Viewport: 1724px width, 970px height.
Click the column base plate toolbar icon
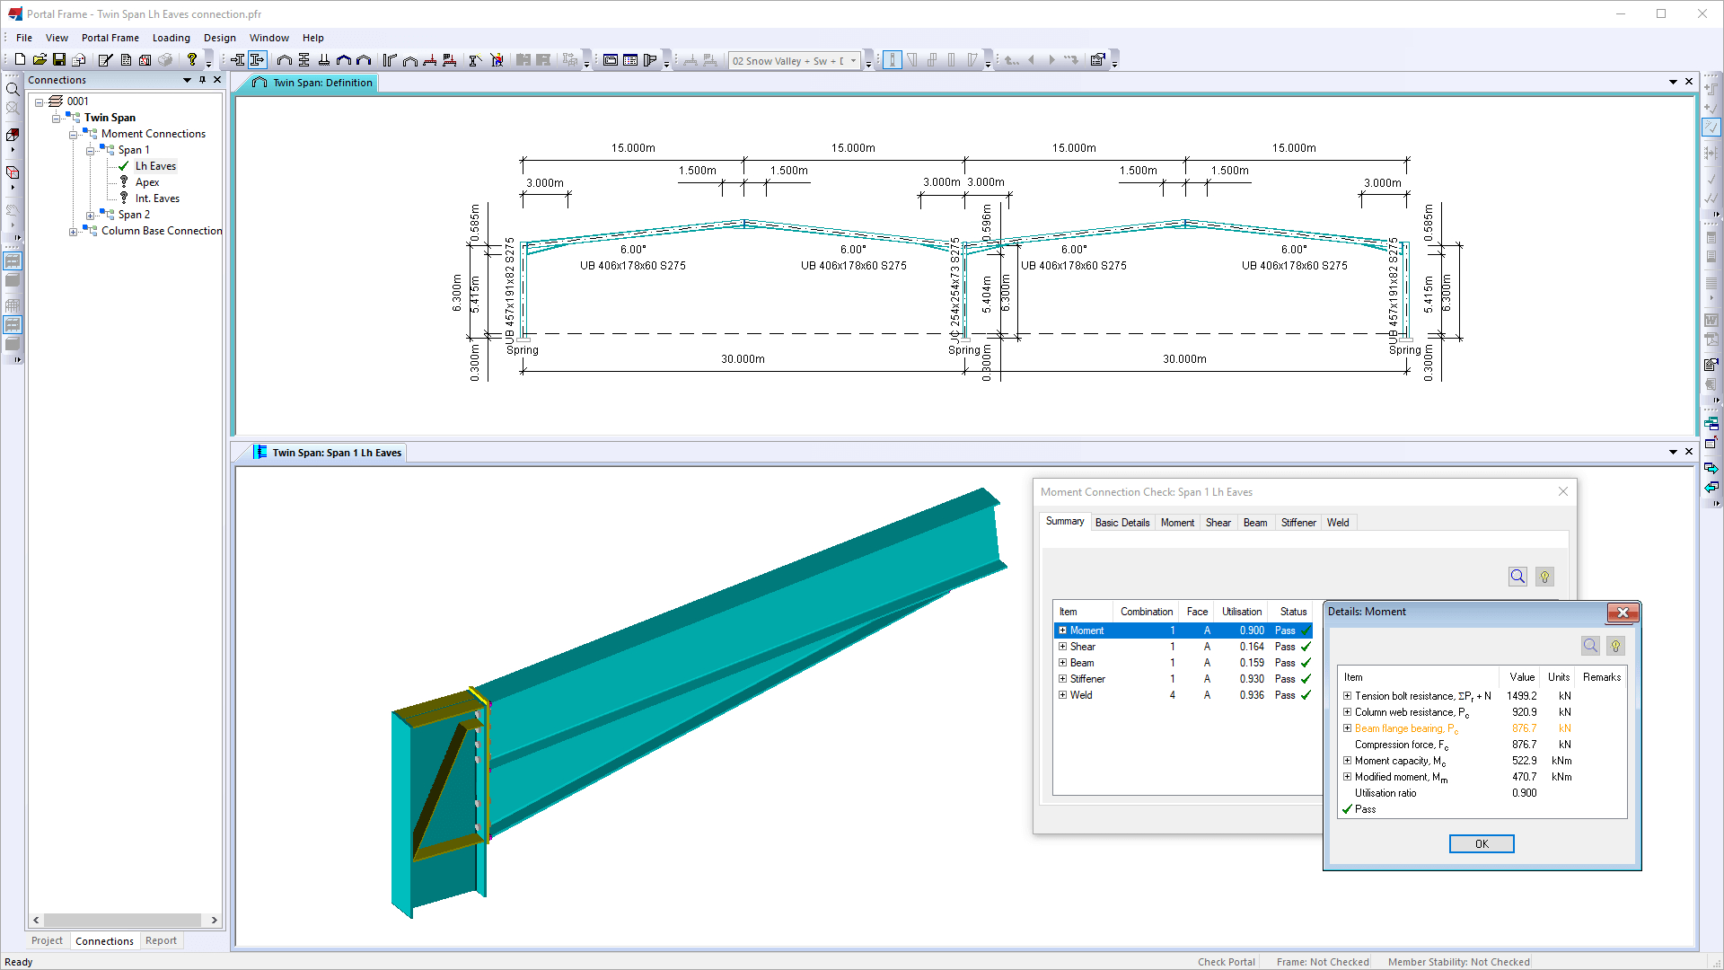pyautogui.click(x=323, y=60)
